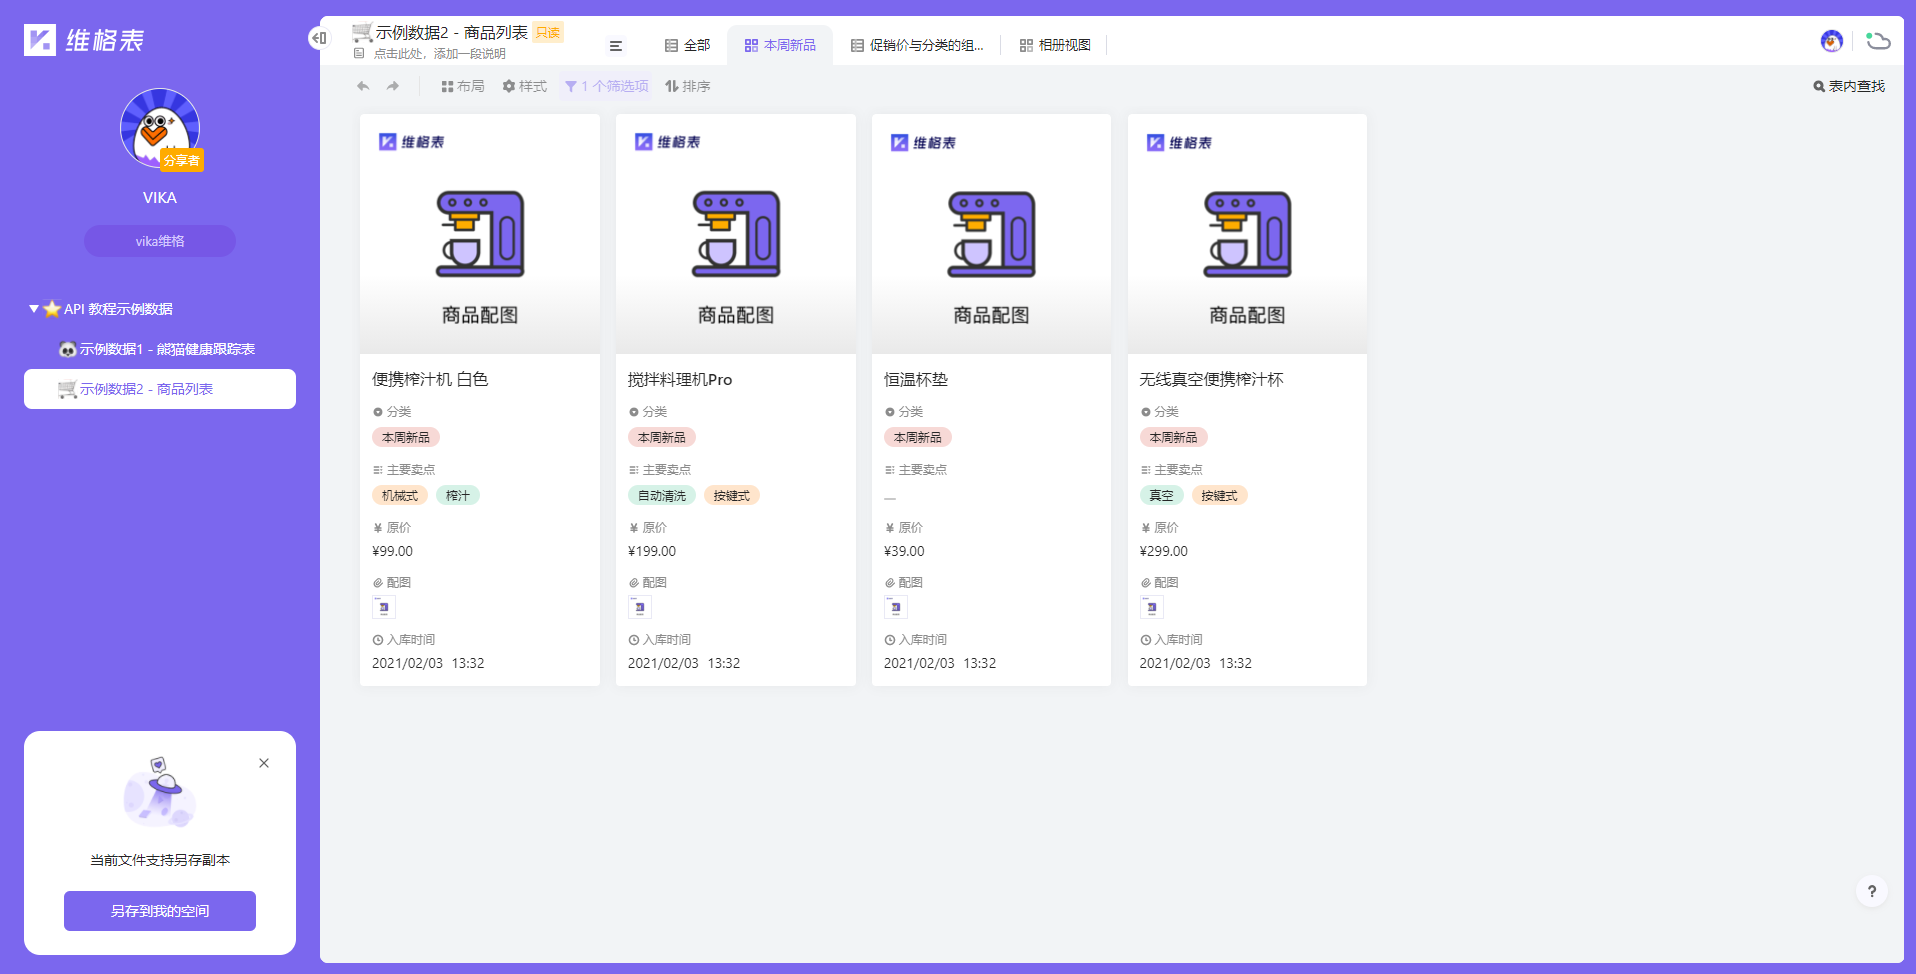This screenshot has height=974, width=1916.
Task: Open the 无线真空便携榨汁杯 record title
Action: [1211, 379]
